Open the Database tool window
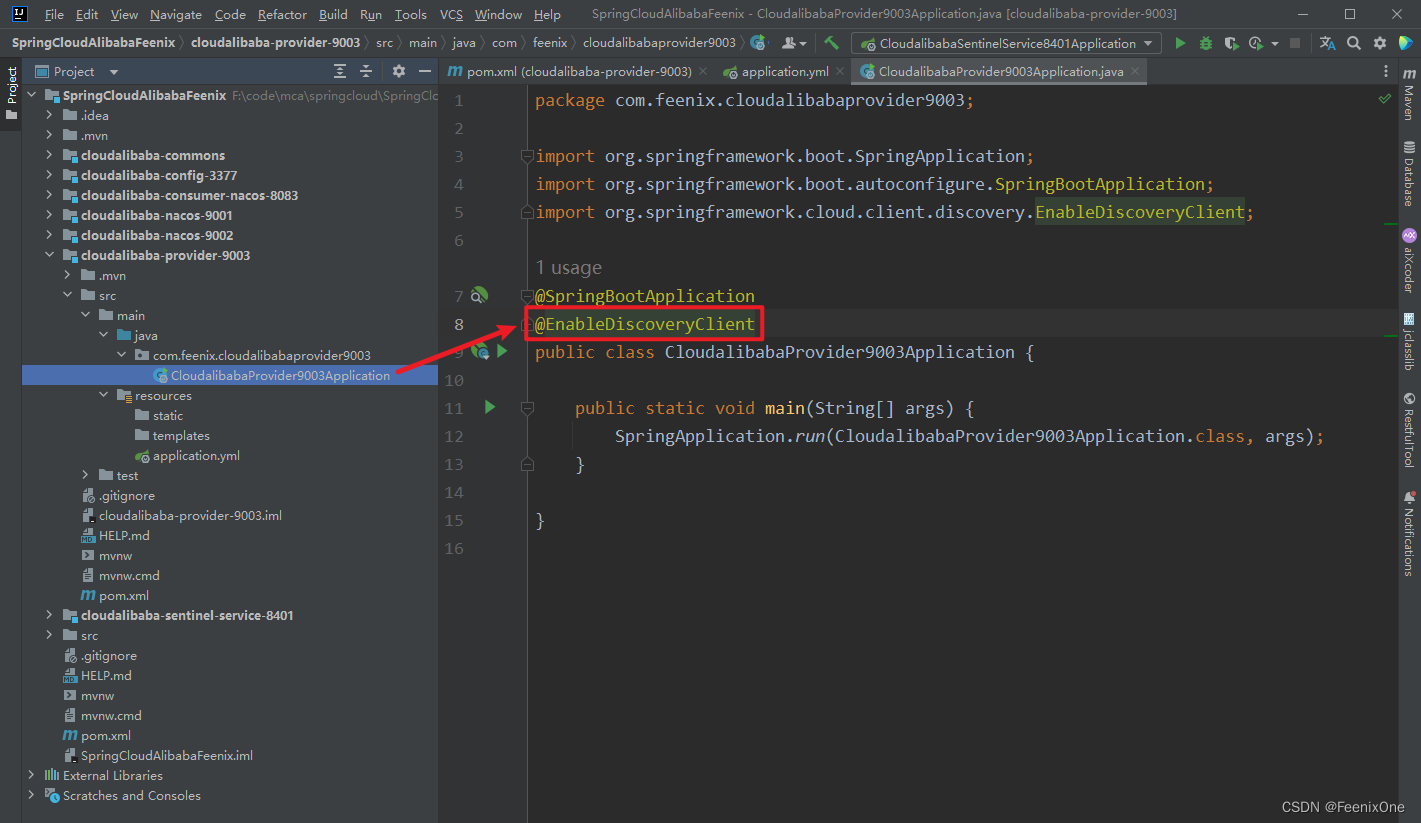The width and height of the screenshot is (1421, 823). (1409, 174)
